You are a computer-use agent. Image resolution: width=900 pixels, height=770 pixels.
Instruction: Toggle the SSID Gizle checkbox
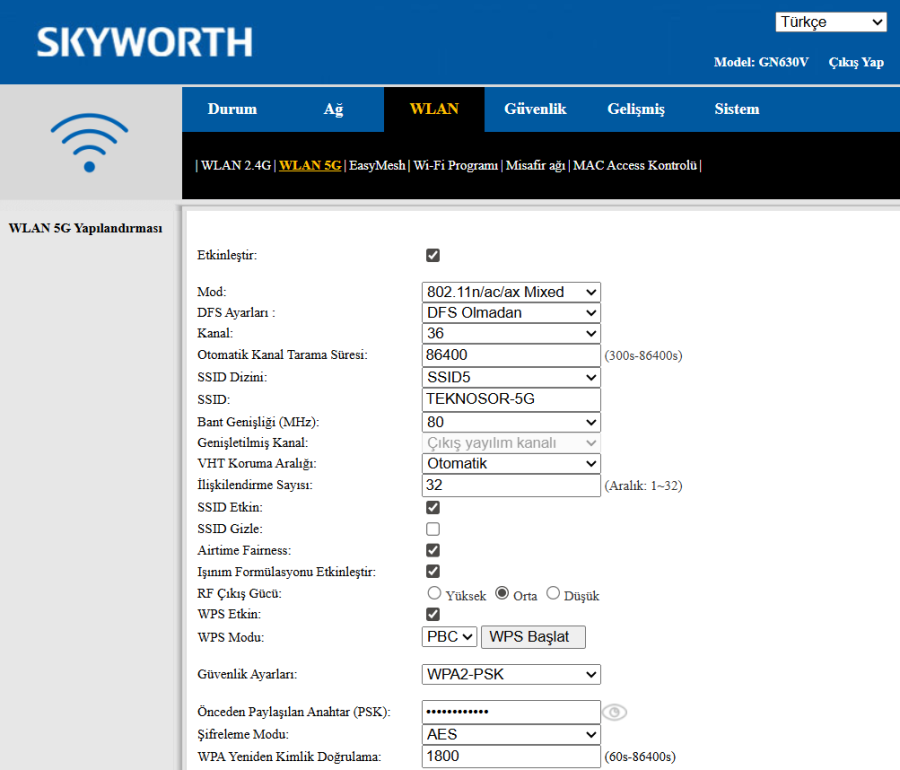coord(432,529)
